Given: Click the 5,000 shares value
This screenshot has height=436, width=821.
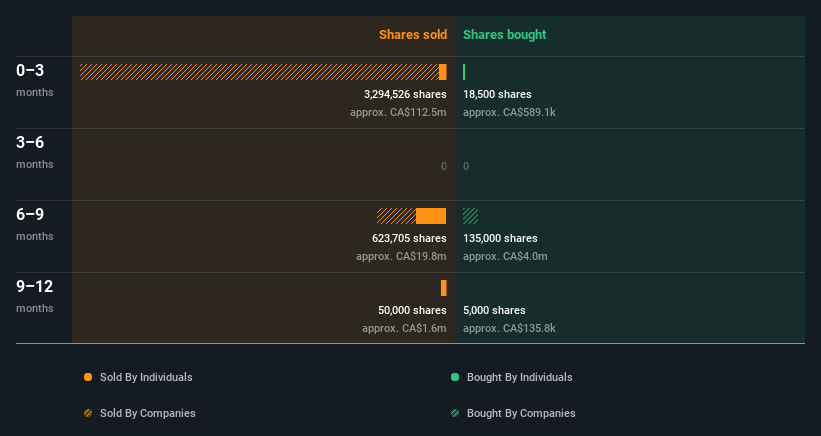Looking at the screenshot, I should pyautogui.click(x=494, y=310).
